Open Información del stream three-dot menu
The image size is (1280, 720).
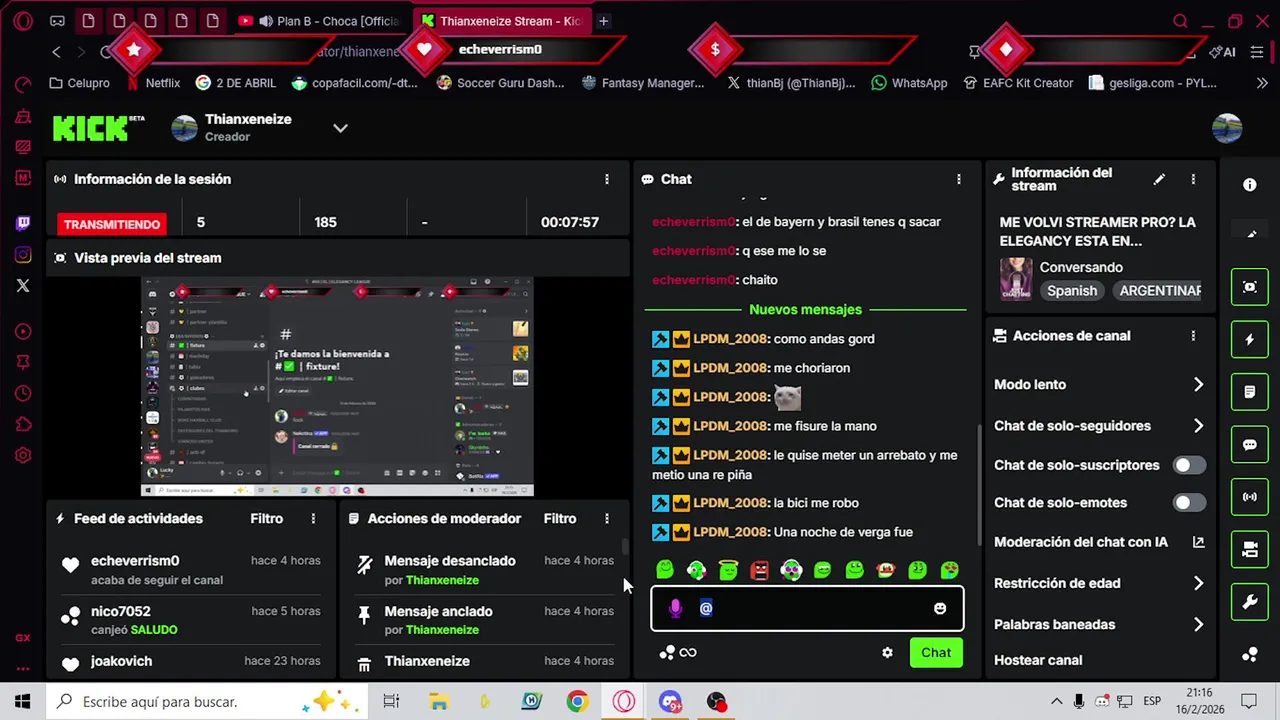click(1193, 179)
